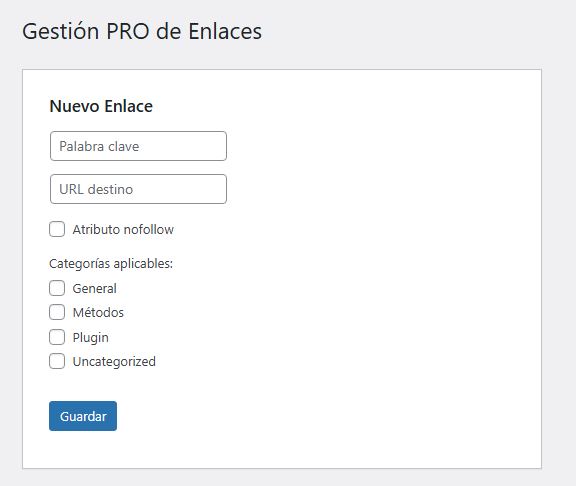Click the Plugin label text

click(90, 338)
